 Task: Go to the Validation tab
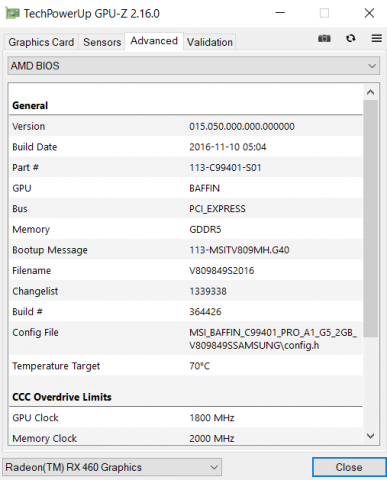click(x=210, y=42)
